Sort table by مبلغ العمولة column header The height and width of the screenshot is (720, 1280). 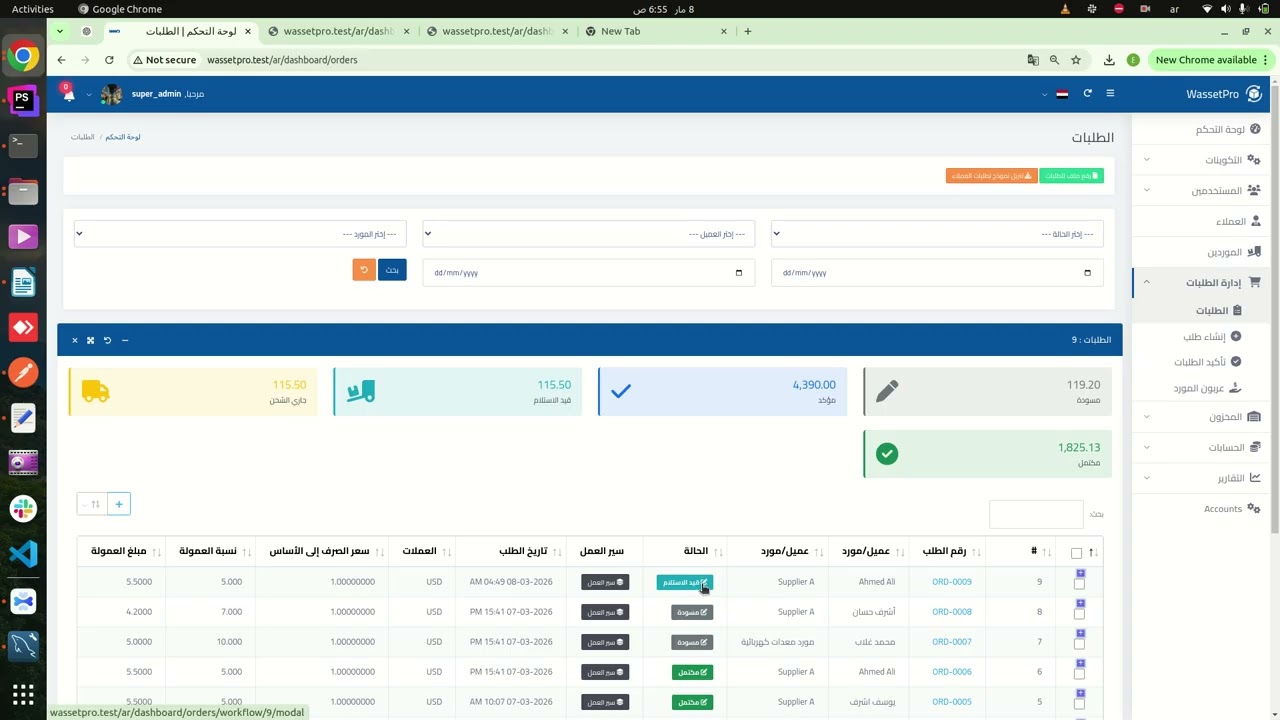pyautogui.click(x=121, y=551)
